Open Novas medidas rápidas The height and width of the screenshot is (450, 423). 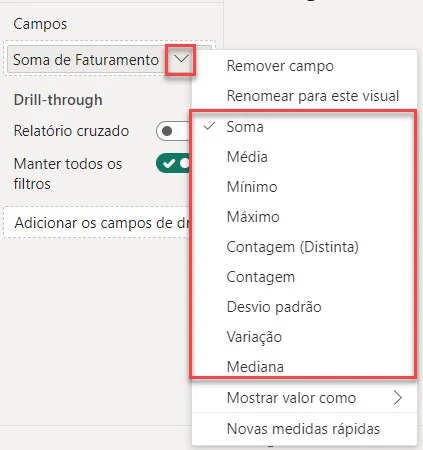click(304, 429)
